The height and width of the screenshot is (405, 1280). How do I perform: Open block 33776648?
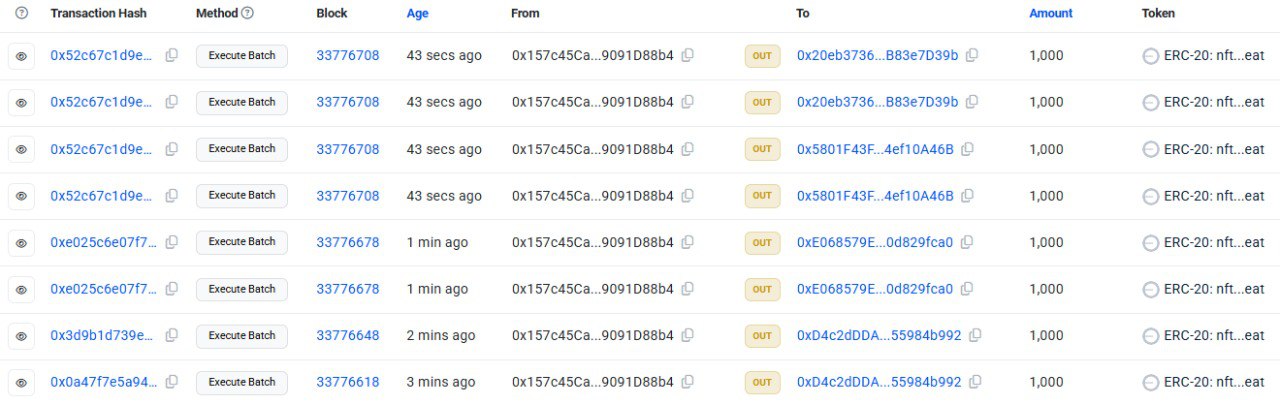(347, 335)
